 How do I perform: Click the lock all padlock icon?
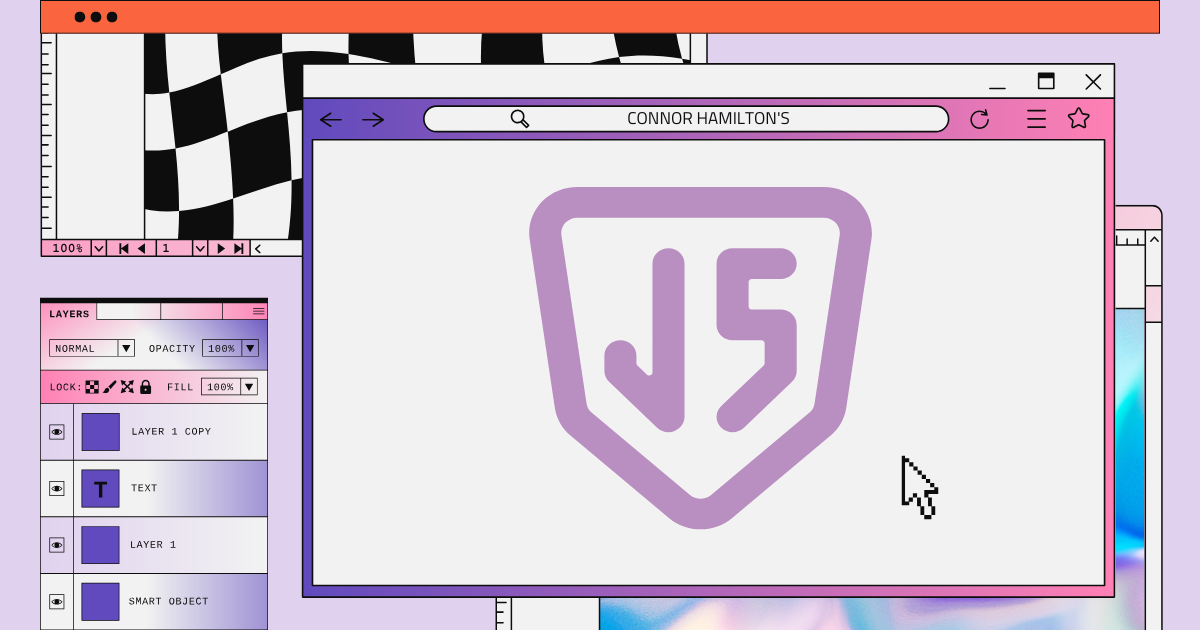145,387
